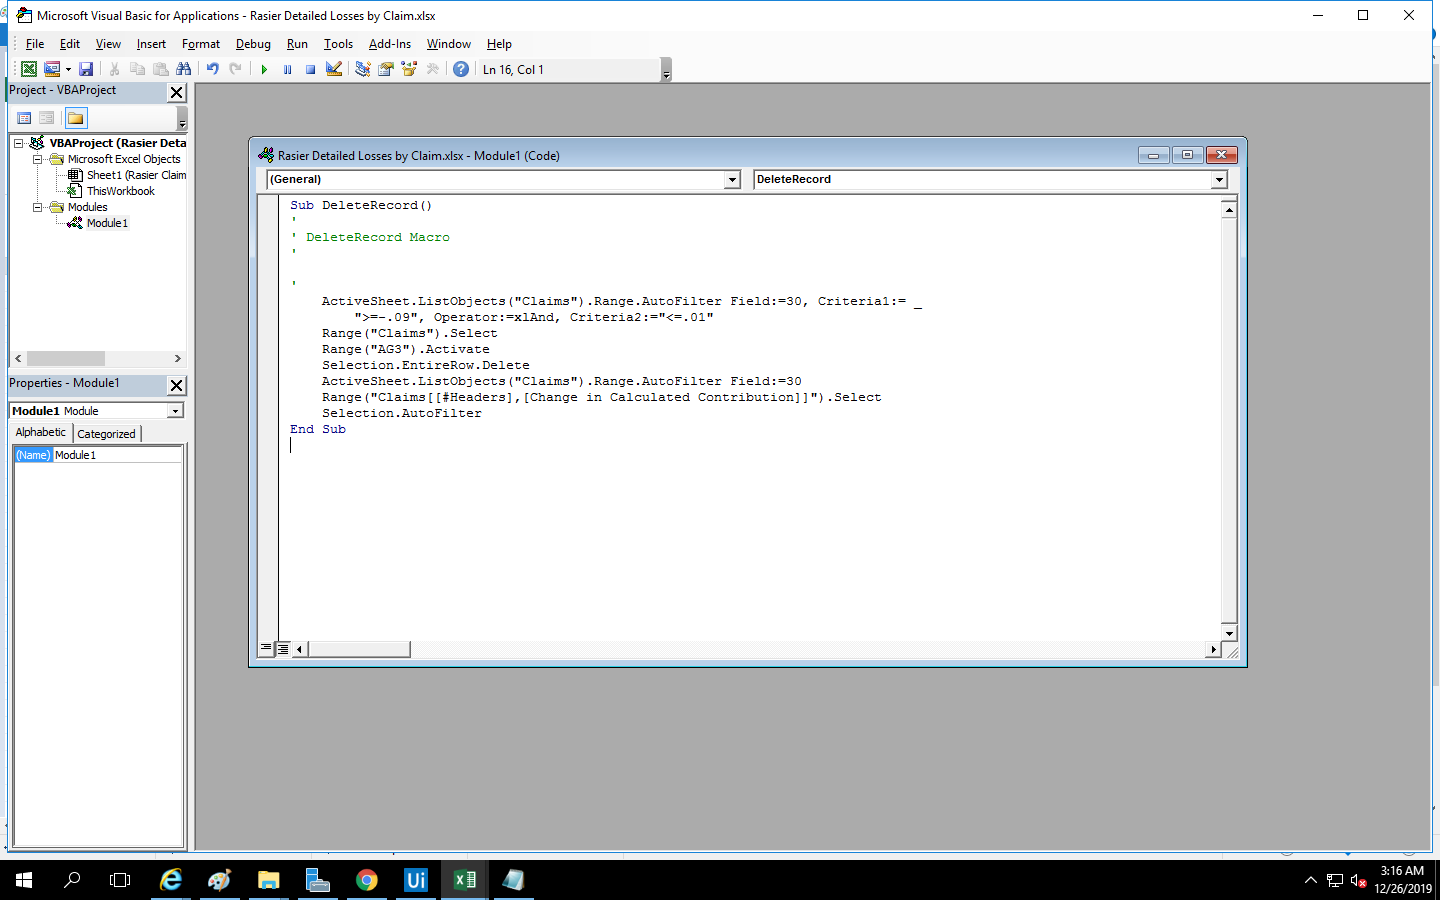Close the Project - VBAProject panel

pos(177,92)
